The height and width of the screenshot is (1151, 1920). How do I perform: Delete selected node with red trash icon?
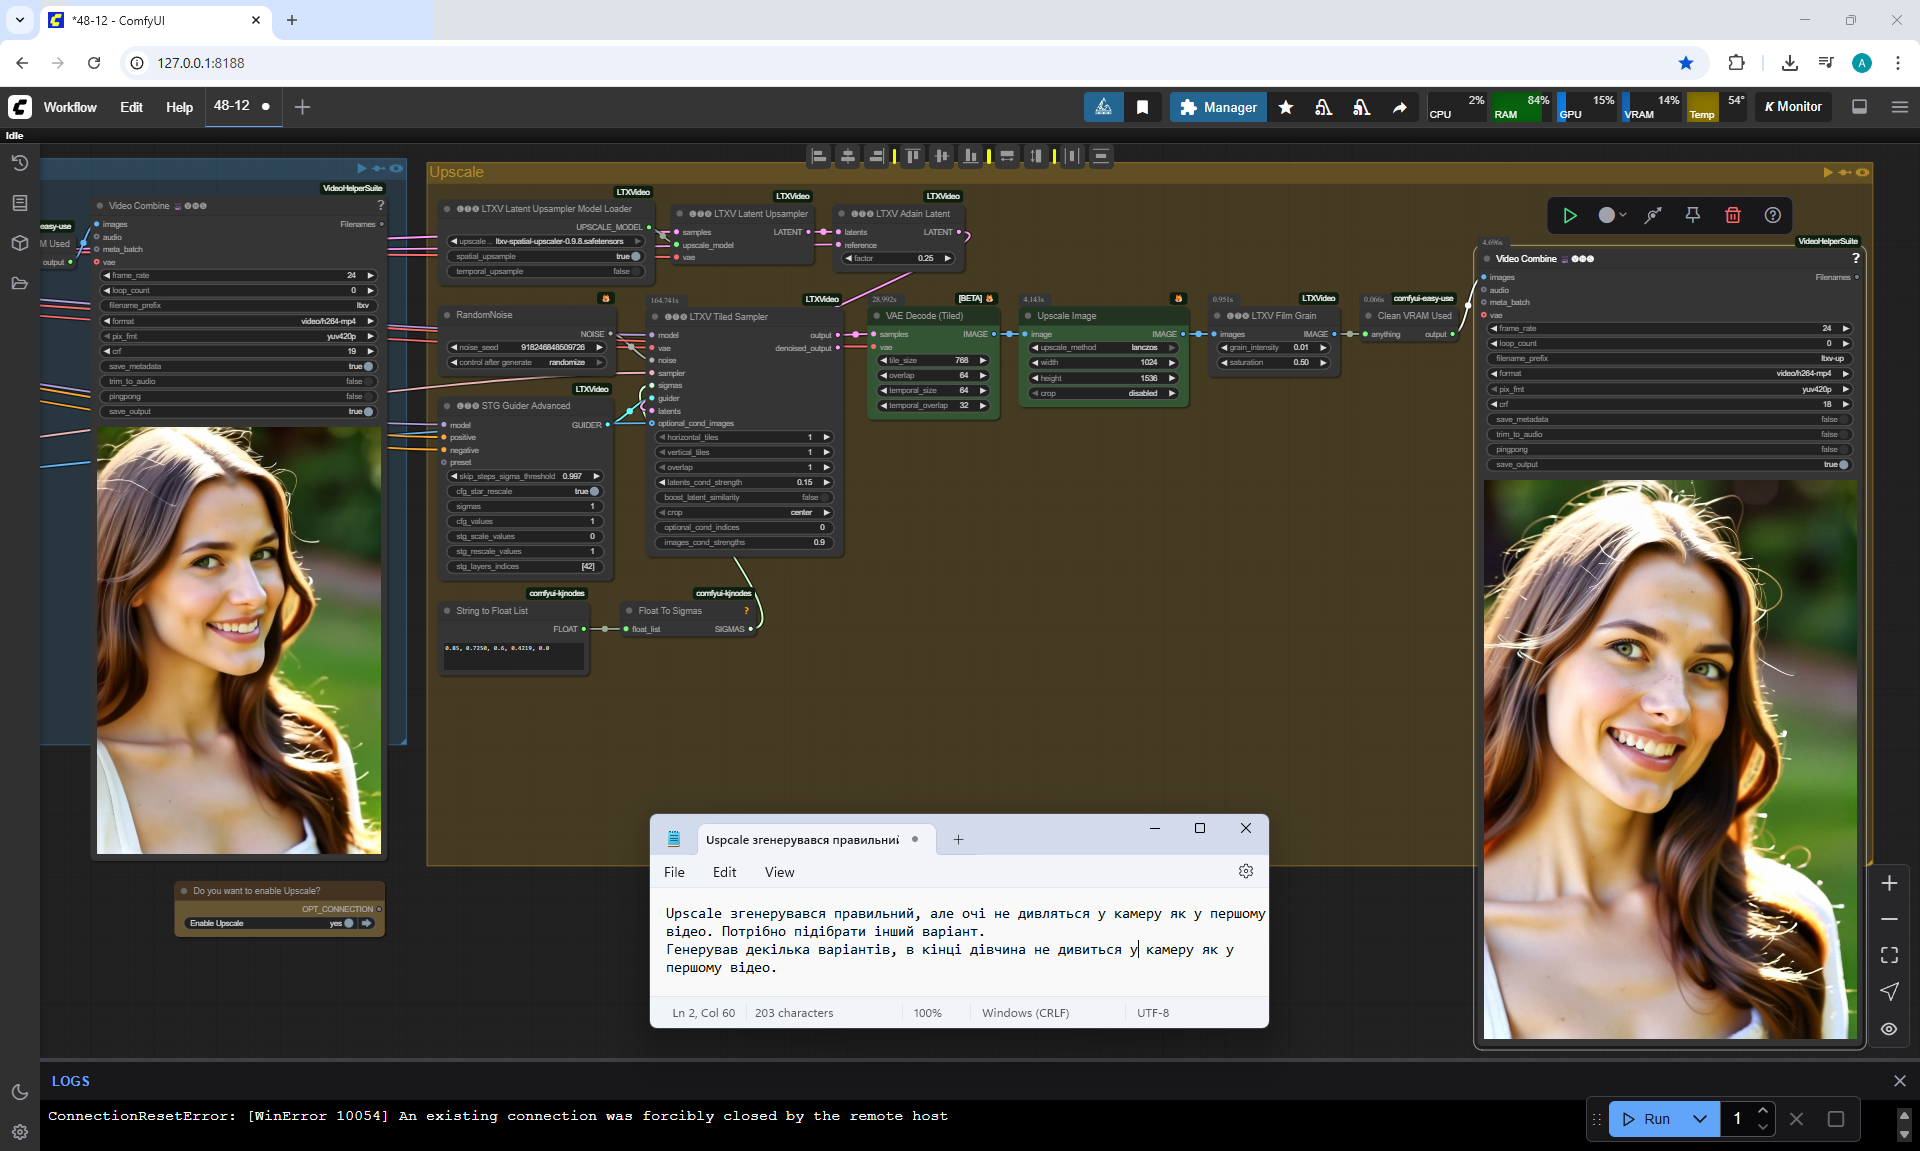[1733, 215]
